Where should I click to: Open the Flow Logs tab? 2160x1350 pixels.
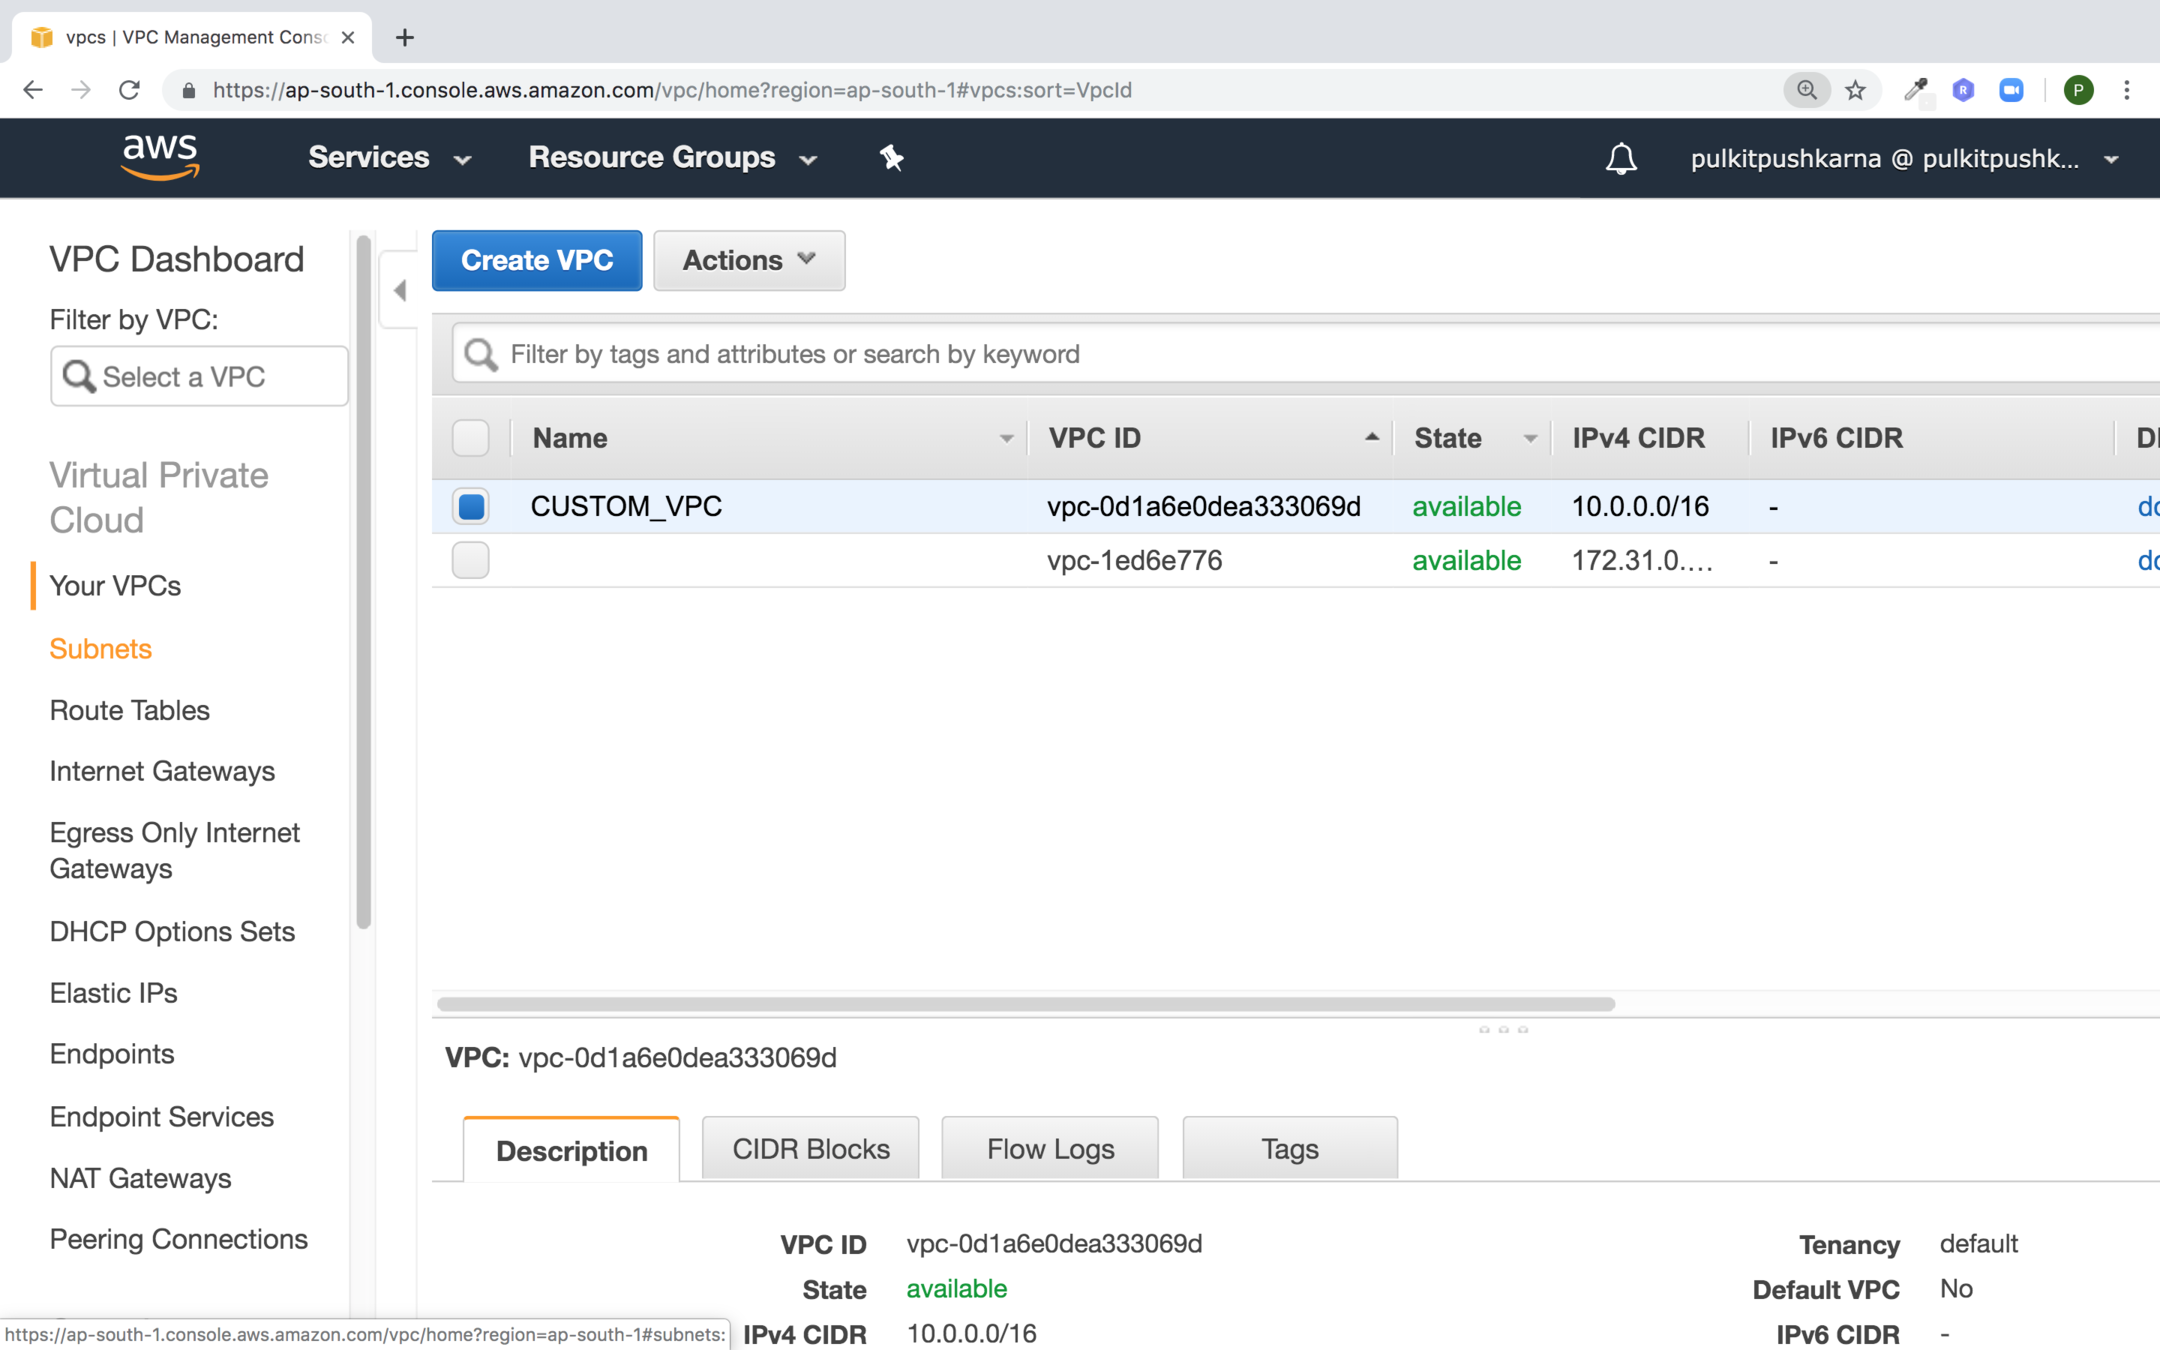point(1050,1149)
